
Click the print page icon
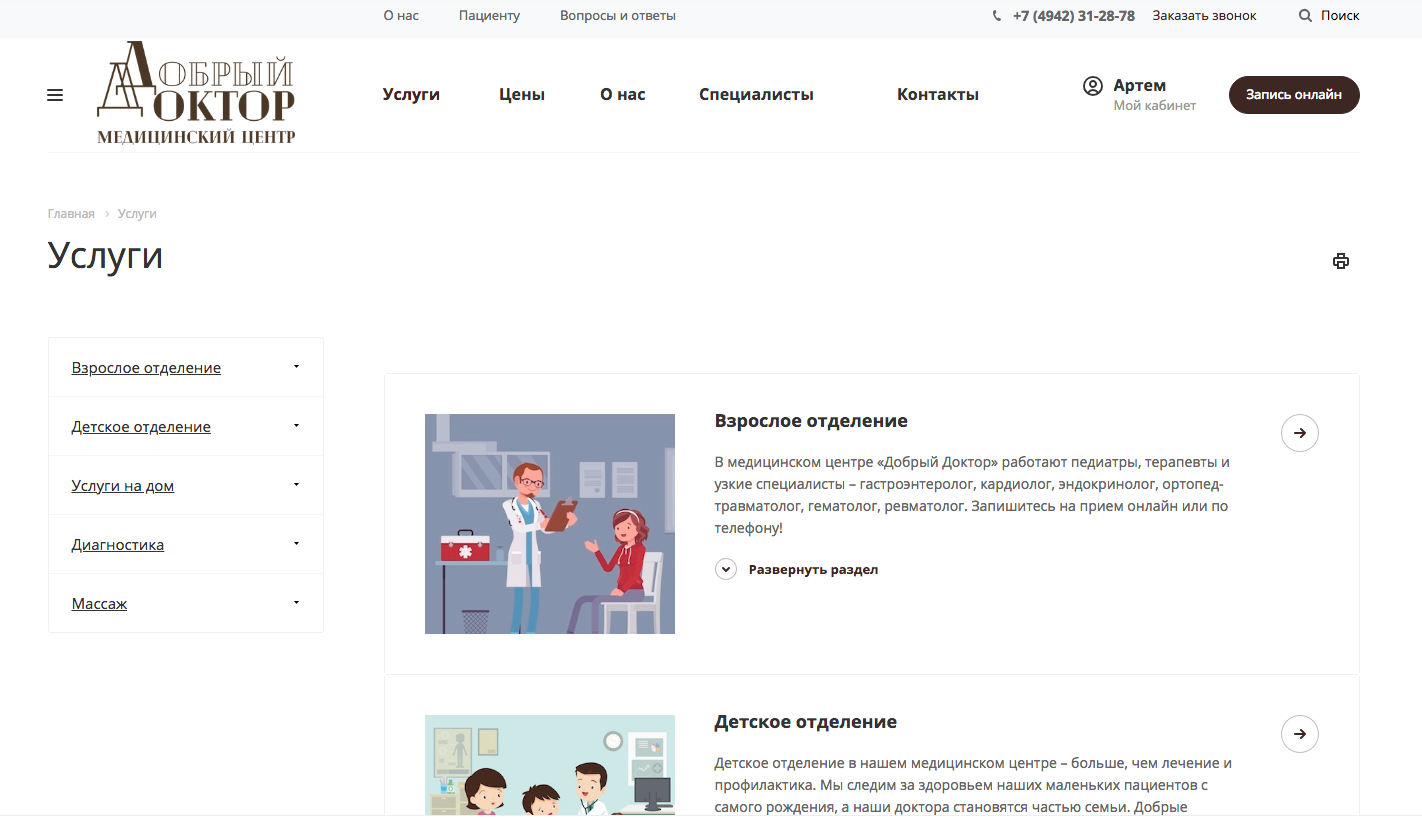pyautogui.click(x=1341, y=261)
